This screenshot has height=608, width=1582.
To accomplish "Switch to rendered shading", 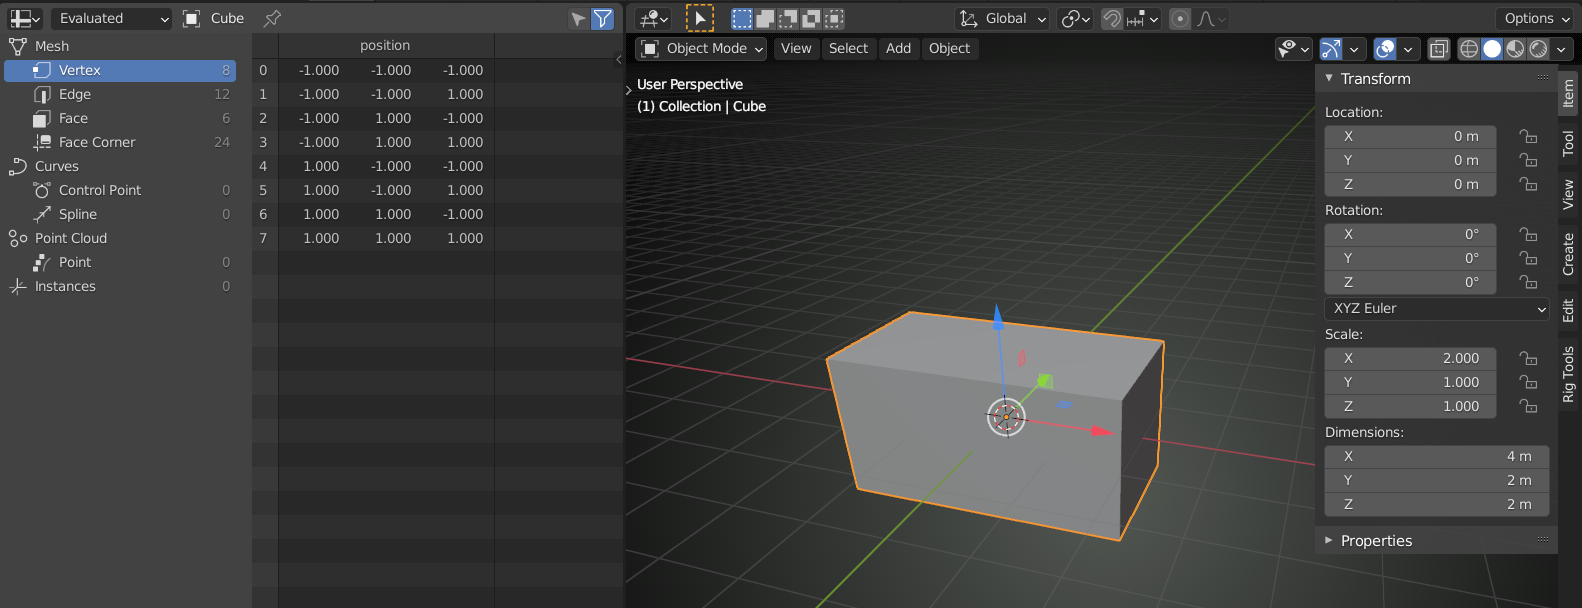I will pos(1538,48).
